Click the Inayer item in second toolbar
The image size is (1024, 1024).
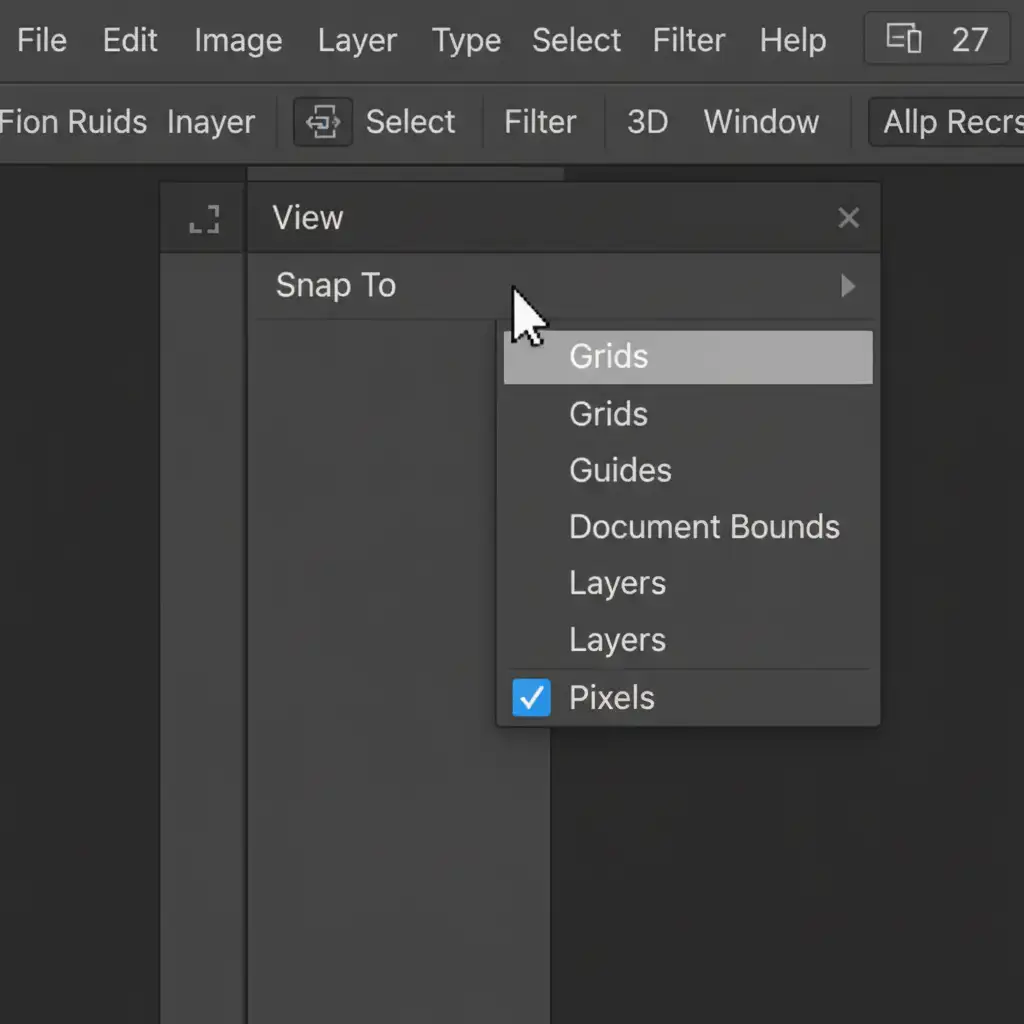(x=211, y=122)
